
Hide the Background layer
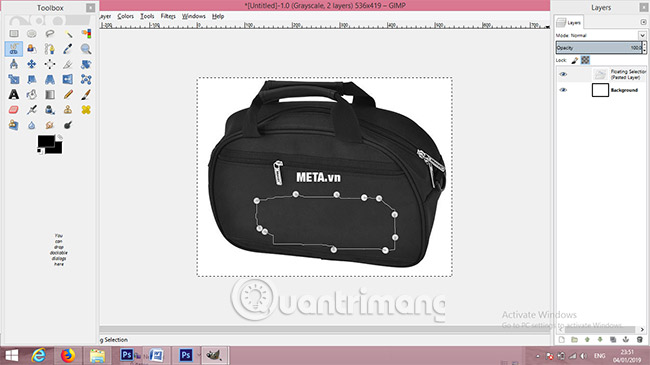click(563, 90)
